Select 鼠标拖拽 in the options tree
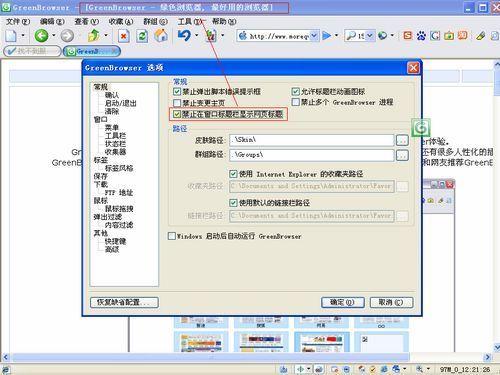Image resolution: width=500 pixels, height=375 pixels. click(119, 209)
